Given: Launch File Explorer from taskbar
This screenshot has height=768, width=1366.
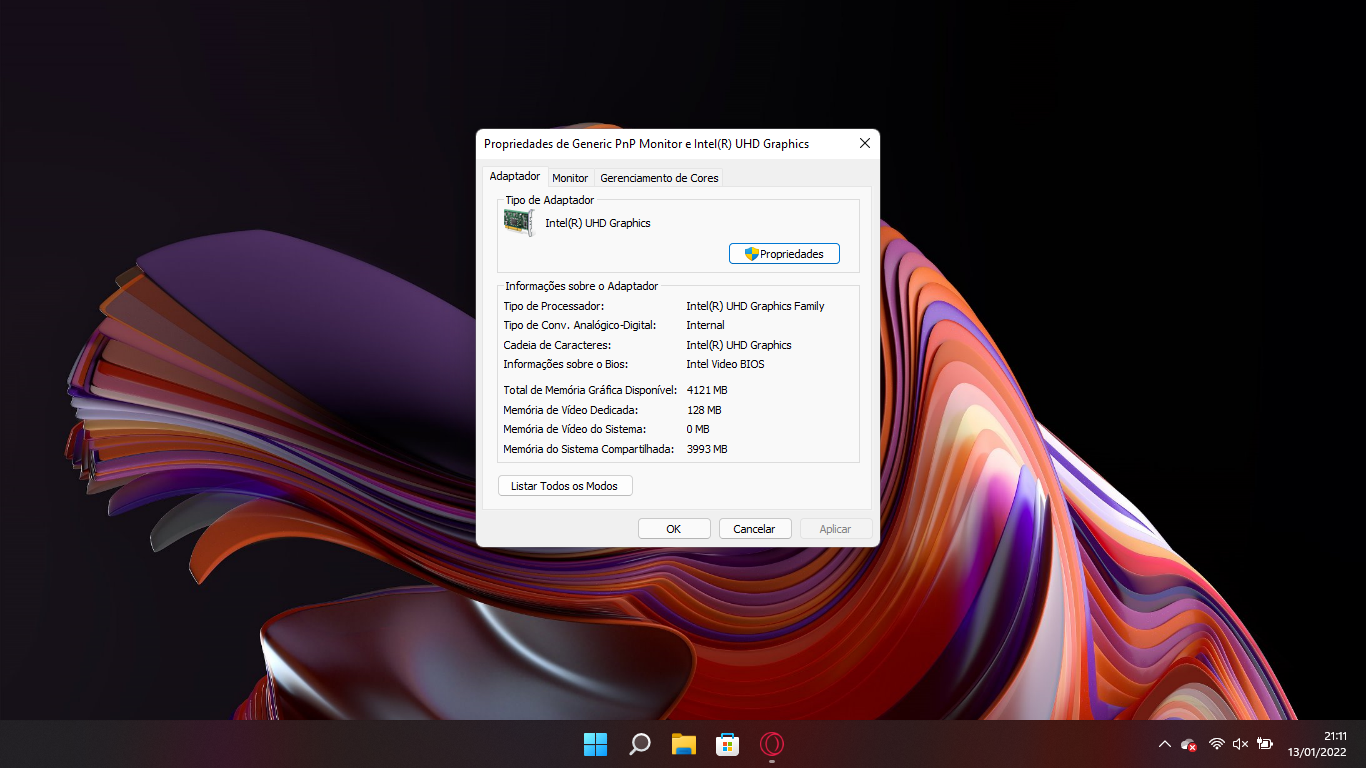Looking at the screenshot, I should click(x=684, y=744).
